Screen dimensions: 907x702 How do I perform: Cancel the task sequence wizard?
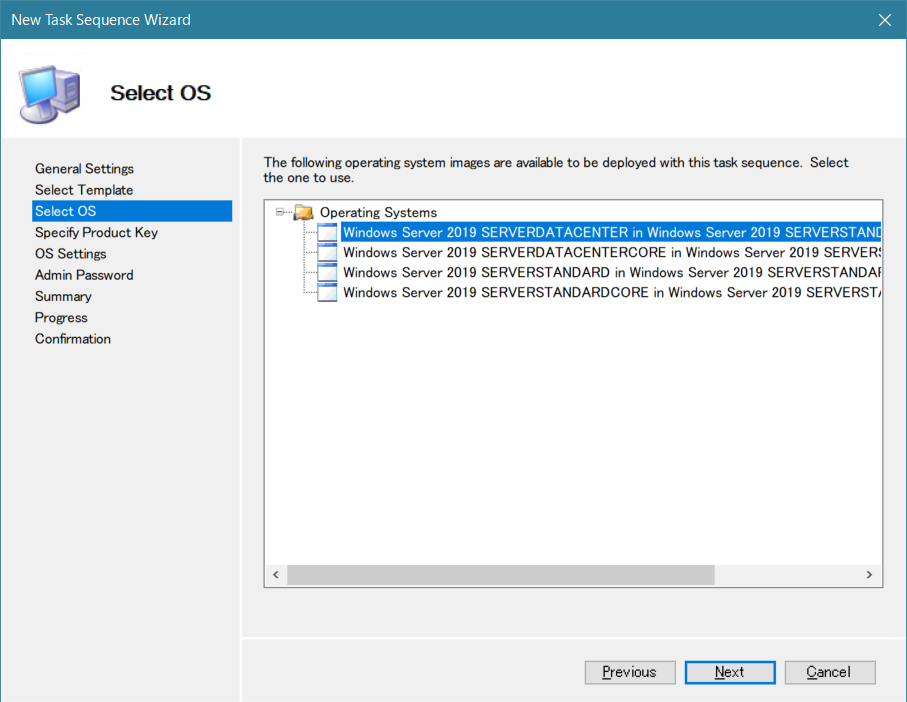[830, 672]
